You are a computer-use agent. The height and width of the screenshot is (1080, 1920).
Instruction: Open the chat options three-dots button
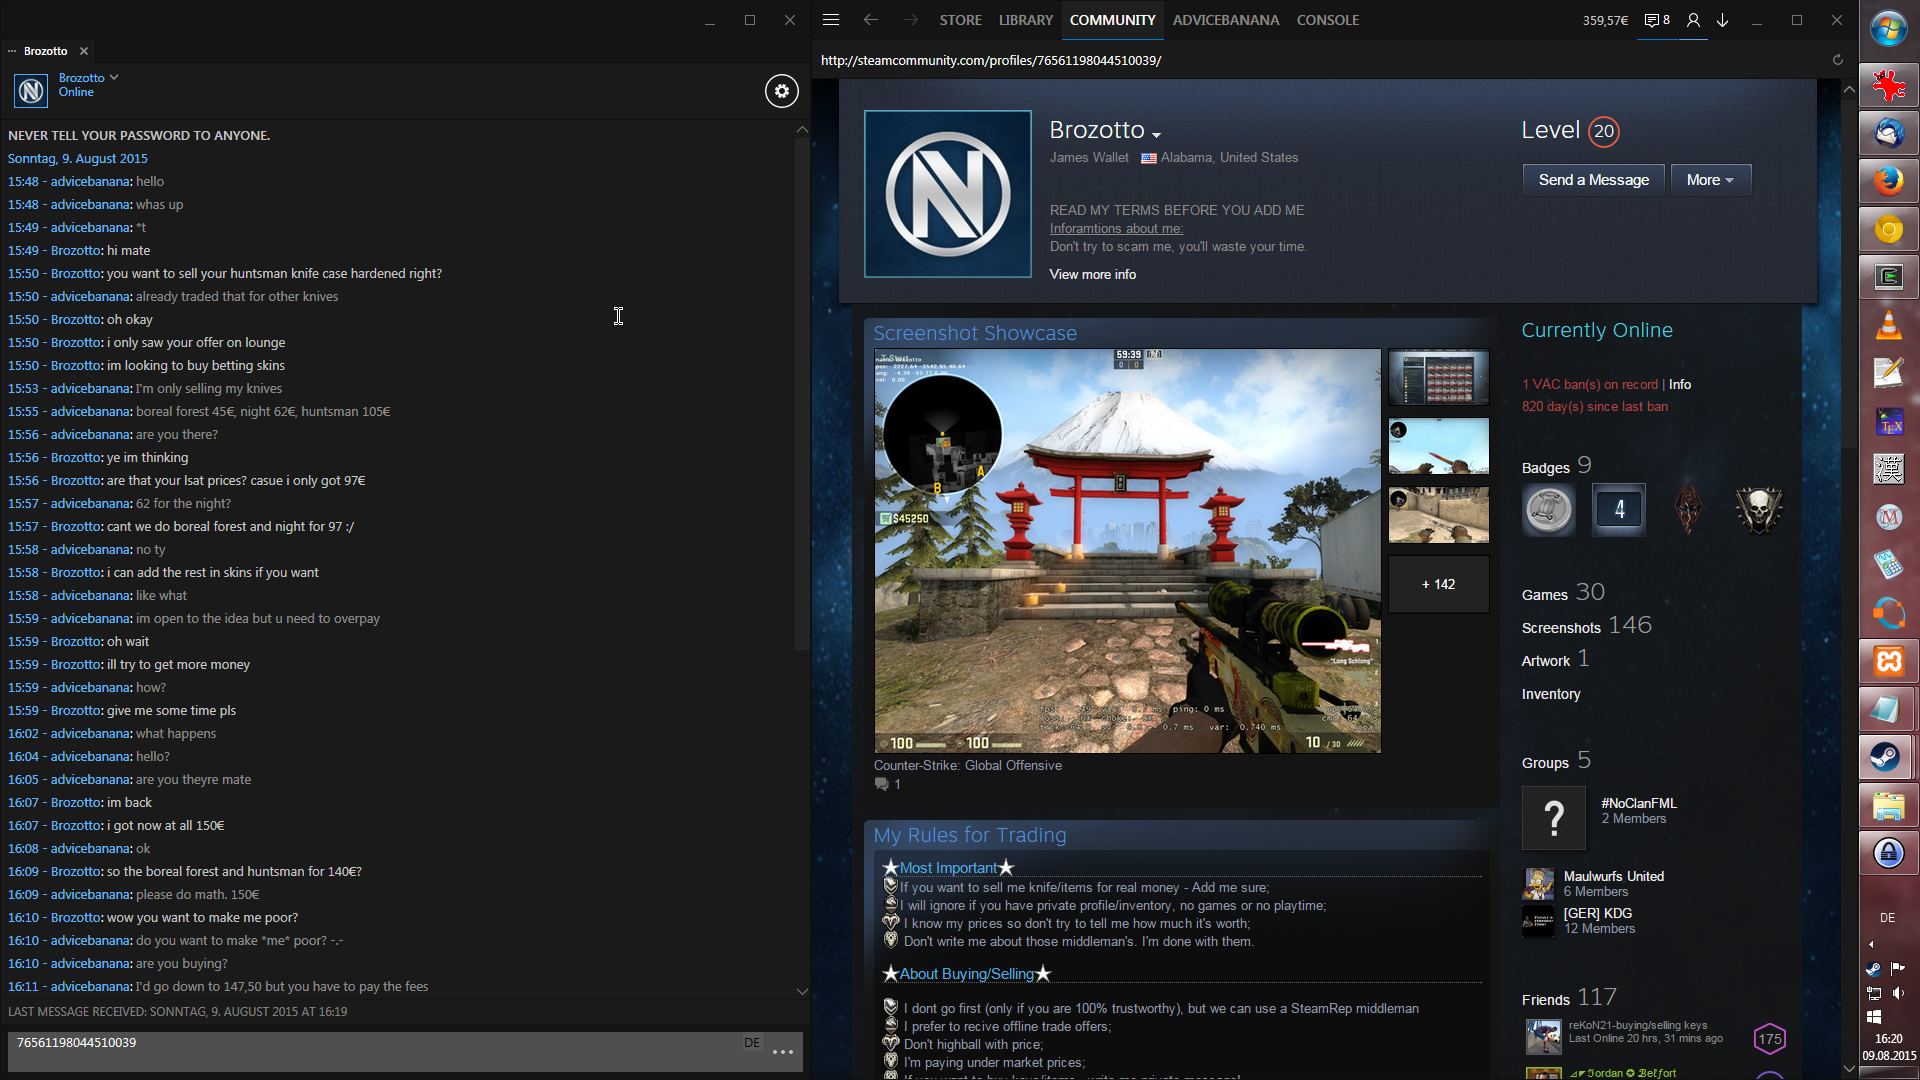pyautogui.click(x=783, y=1051)
